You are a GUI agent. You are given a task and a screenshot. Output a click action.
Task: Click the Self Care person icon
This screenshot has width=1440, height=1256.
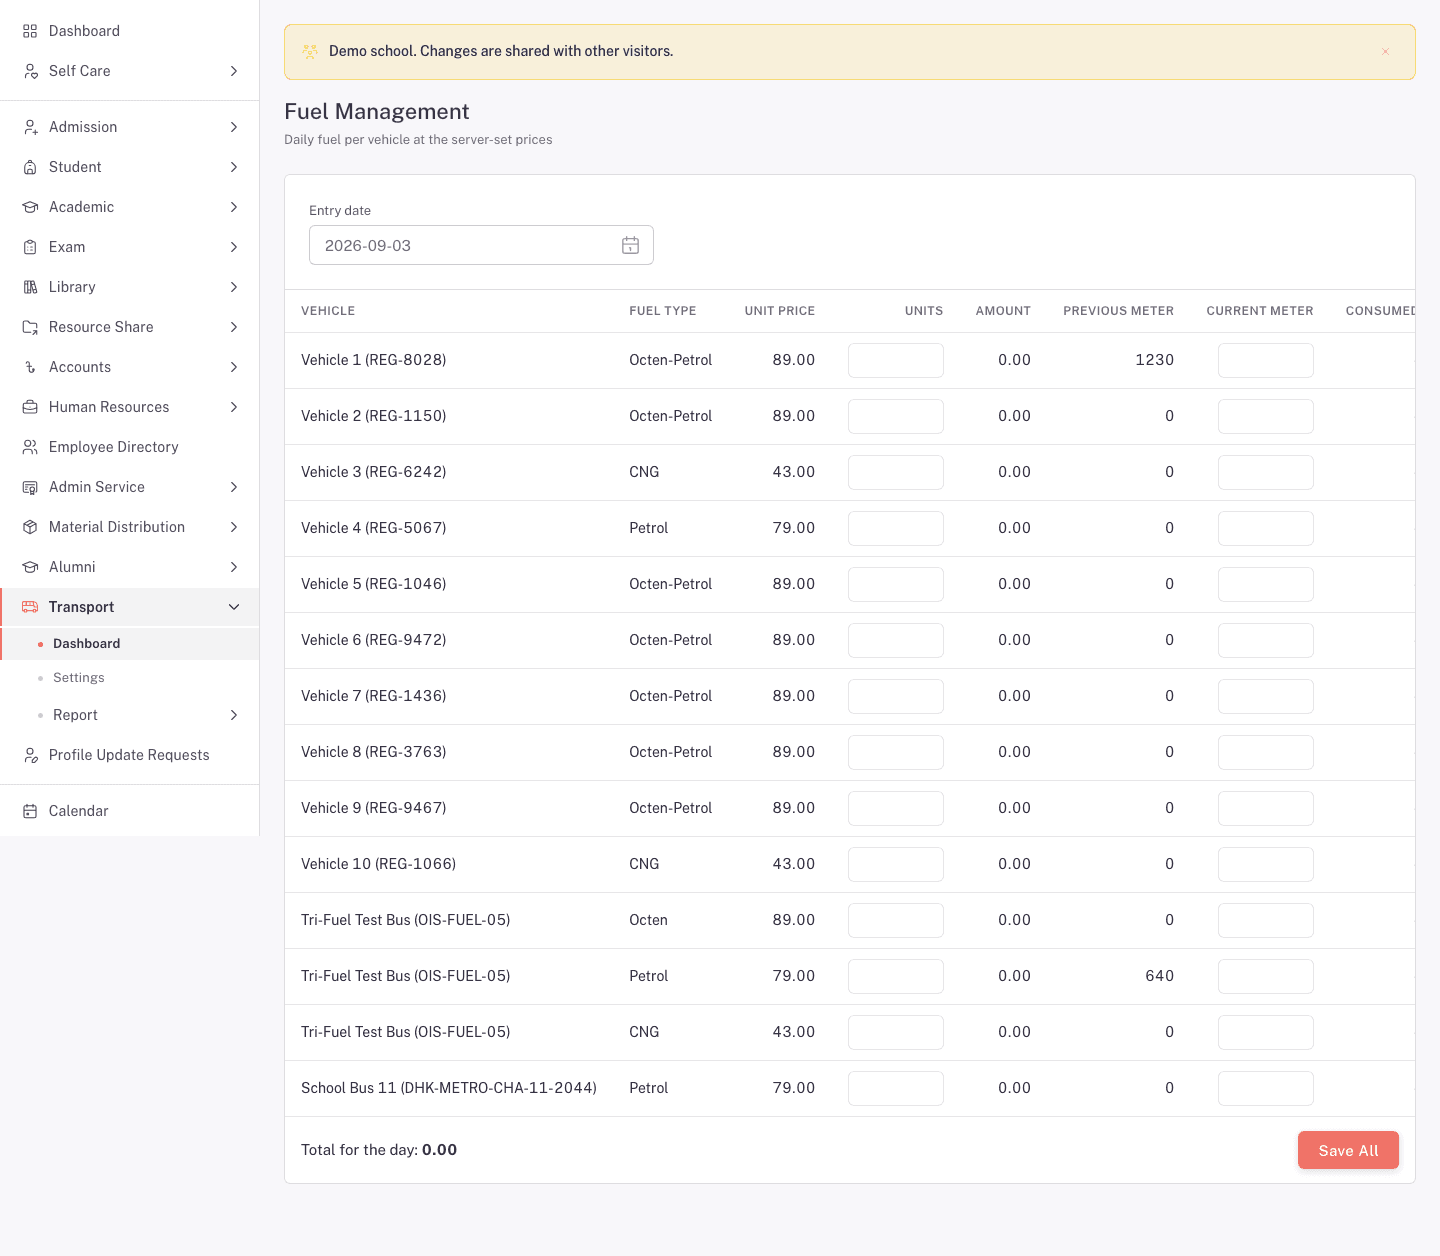tap(30, 71)
